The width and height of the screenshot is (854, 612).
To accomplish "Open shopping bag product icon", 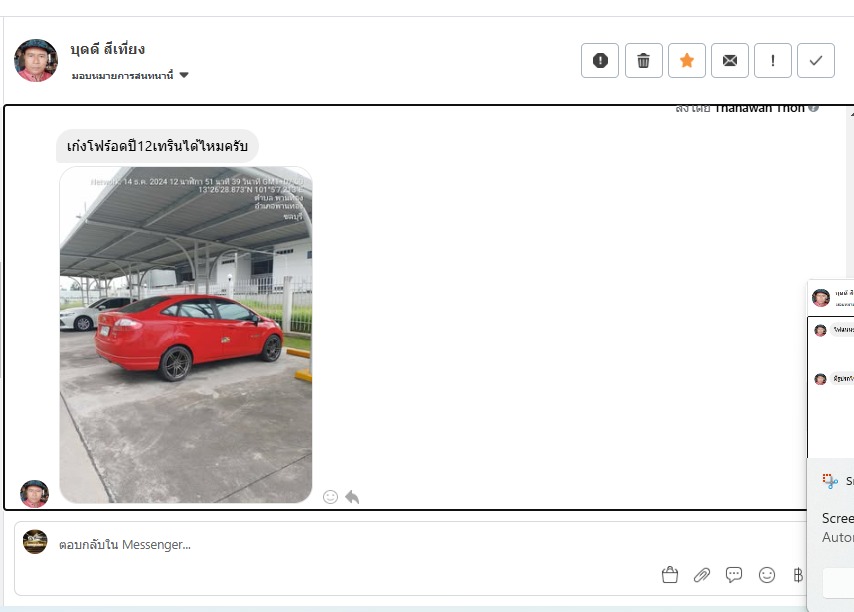I will pos(670,575).
